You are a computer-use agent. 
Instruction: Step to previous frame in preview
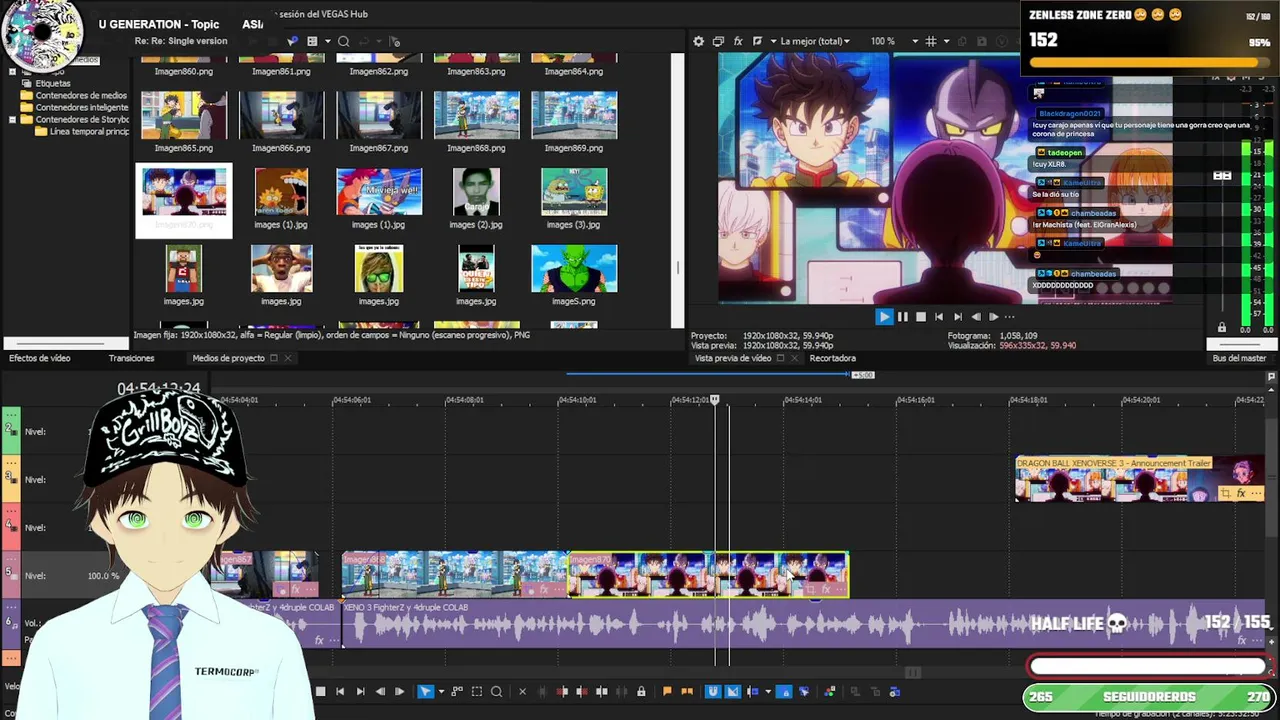(x=976, y=316)
